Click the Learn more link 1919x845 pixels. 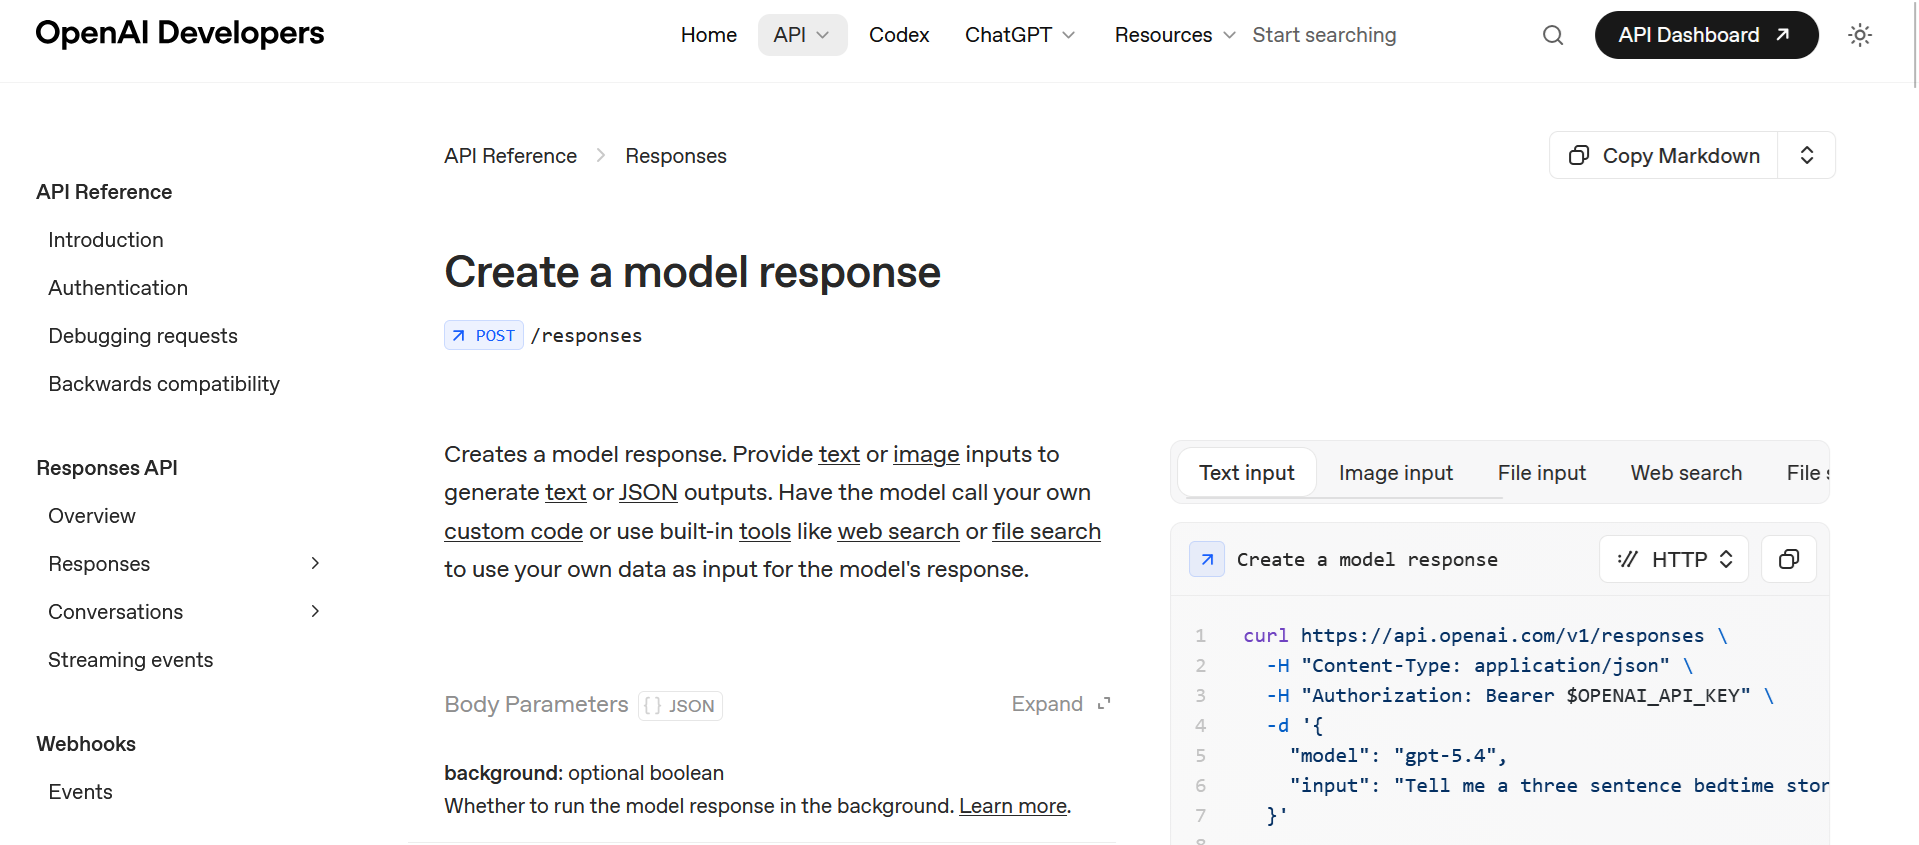click(x=1013, y=806)
